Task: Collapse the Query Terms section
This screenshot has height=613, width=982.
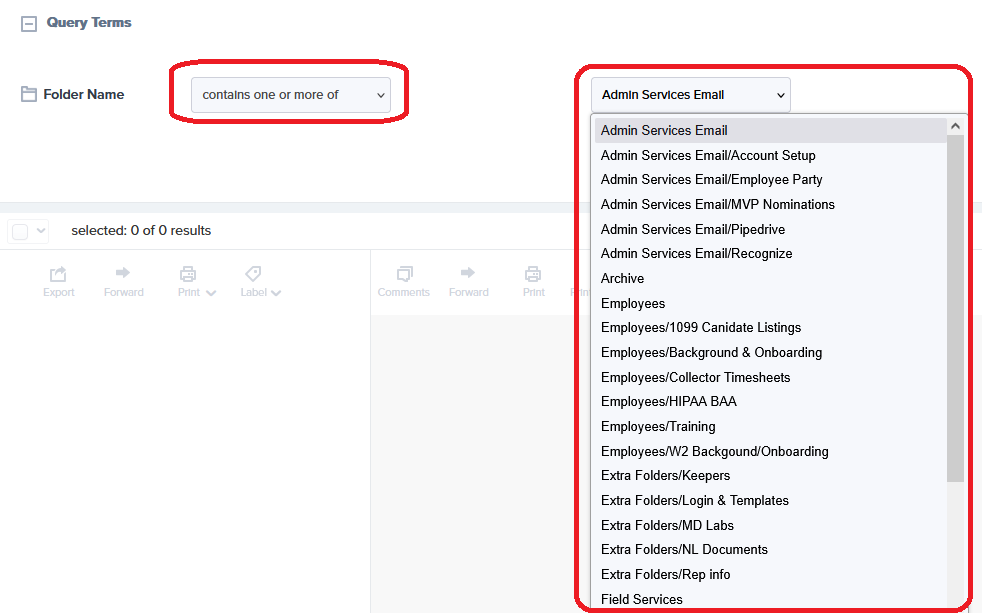Action: pyautogui.click(x=29, y=24)
